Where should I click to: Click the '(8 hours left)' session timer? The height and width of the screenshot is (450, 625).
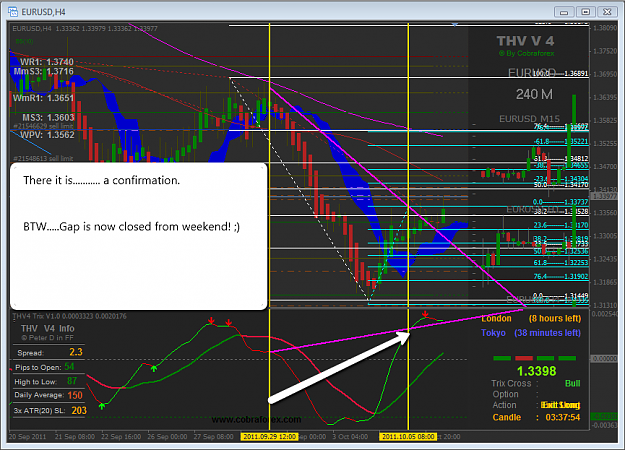(555, 318)
